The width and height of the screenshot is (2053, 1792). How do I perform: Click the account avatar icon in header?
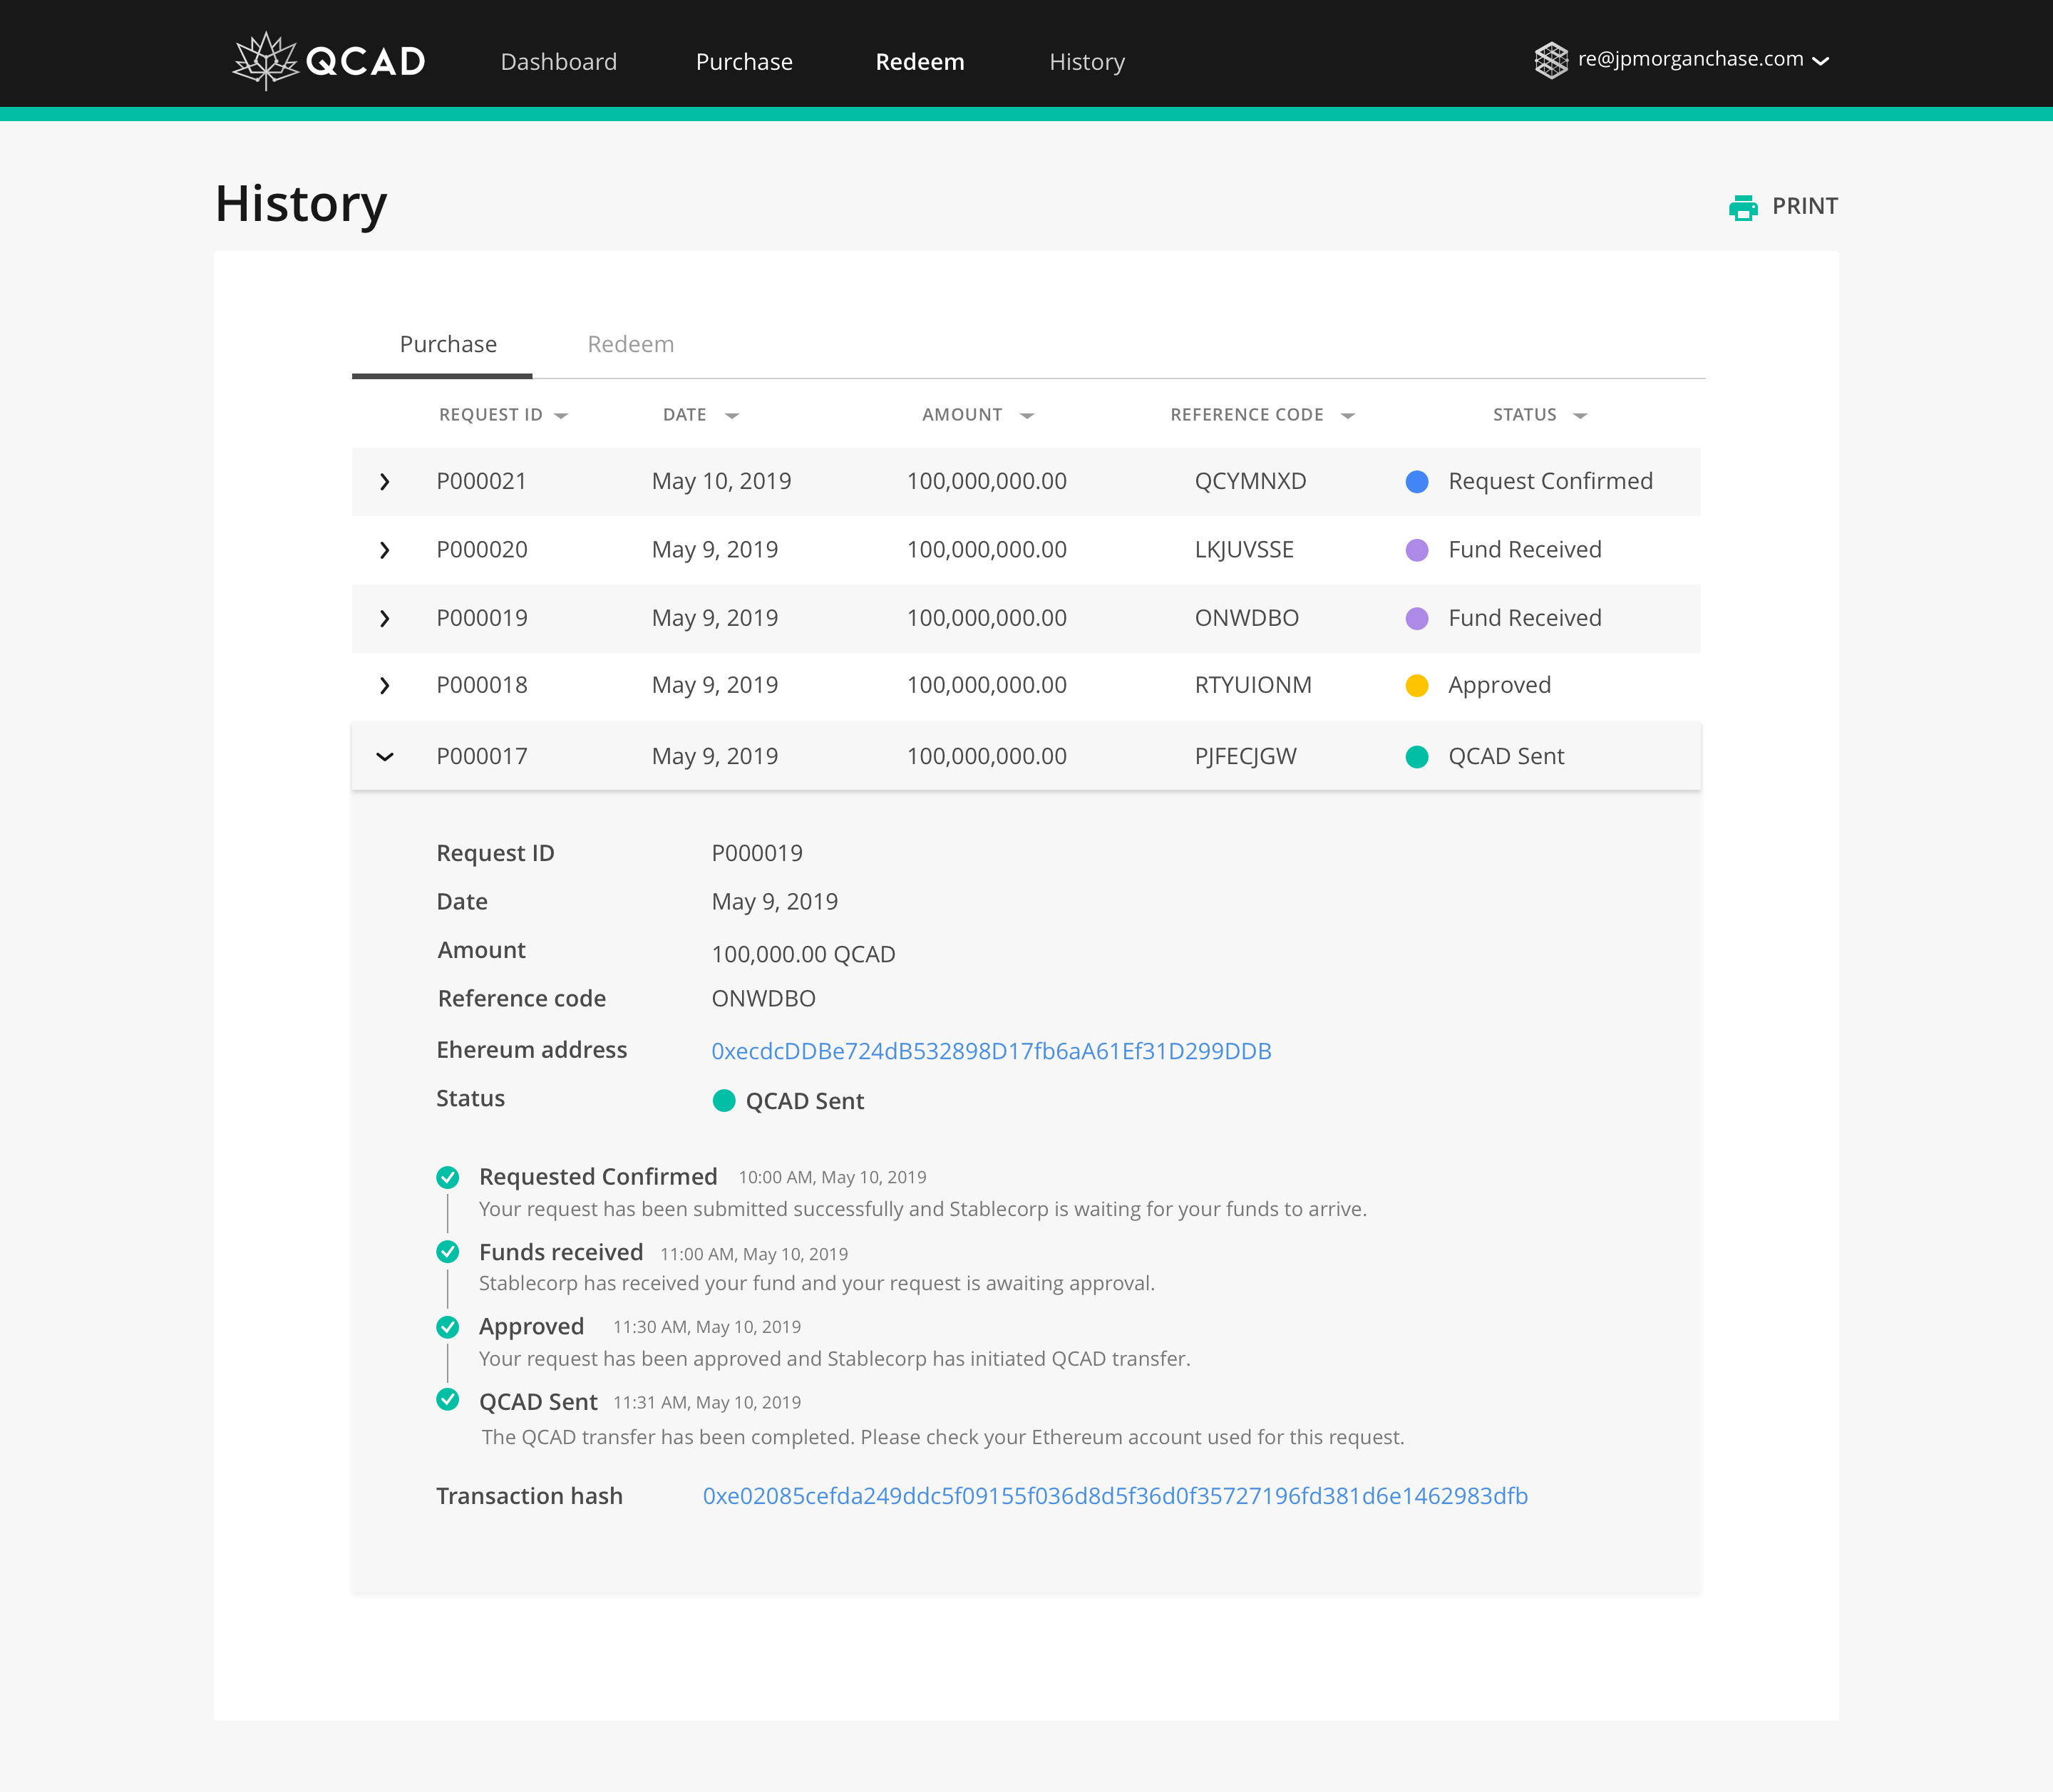click(1551, 60)
